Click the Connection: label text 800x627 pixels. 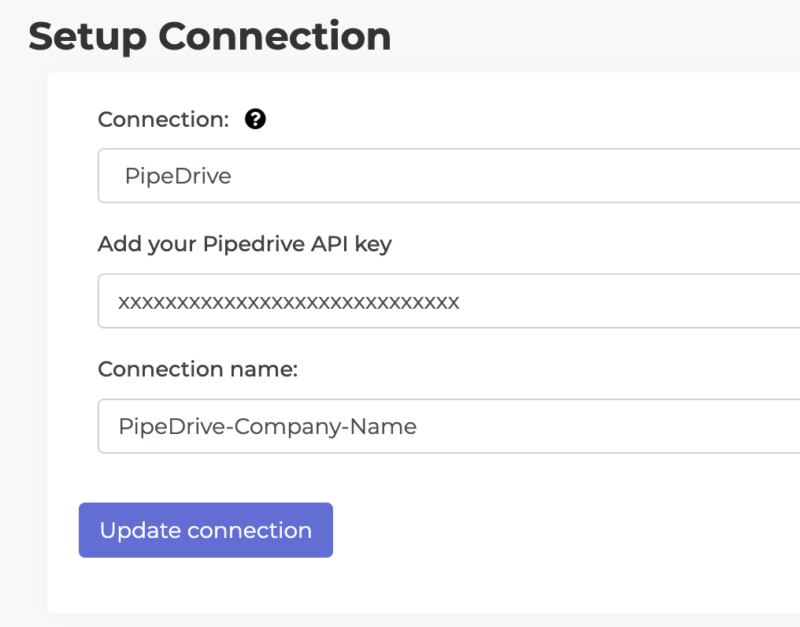click(163, 119)
